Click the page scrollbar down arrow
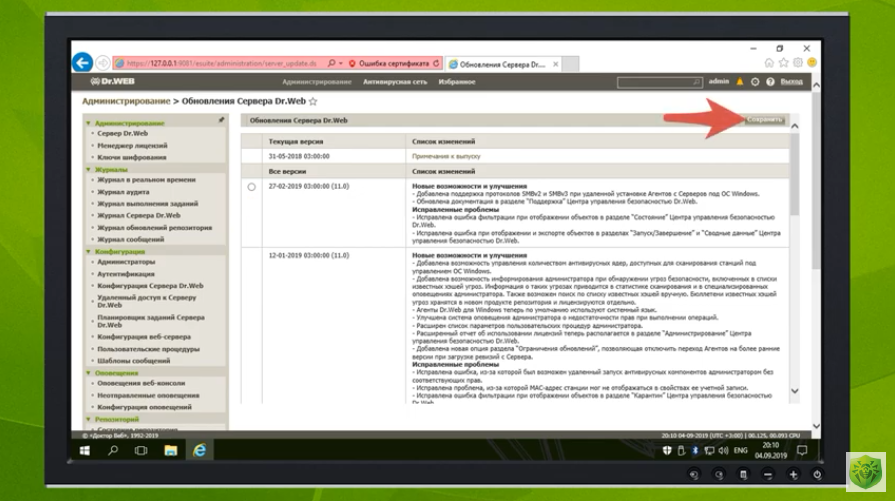 click(x=816, y=426)
